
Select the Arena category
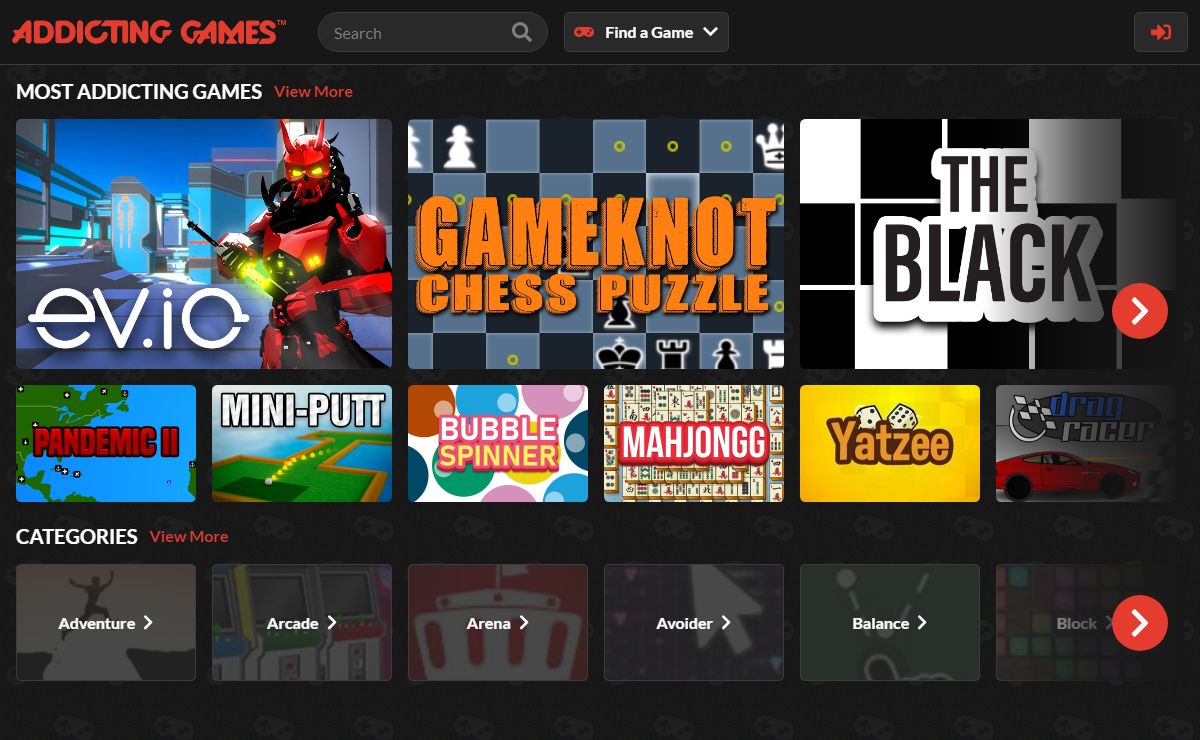click(x=498, y=622)
